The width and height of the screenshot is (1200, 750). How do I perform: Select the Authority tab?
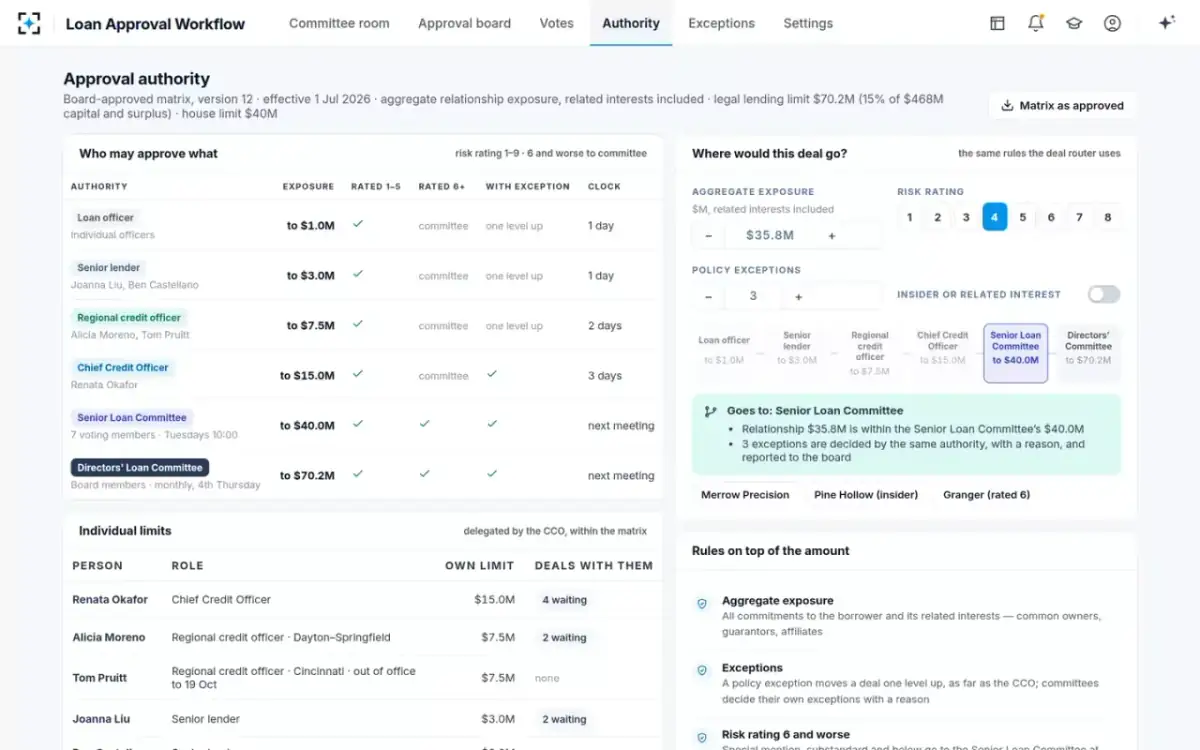631,23
